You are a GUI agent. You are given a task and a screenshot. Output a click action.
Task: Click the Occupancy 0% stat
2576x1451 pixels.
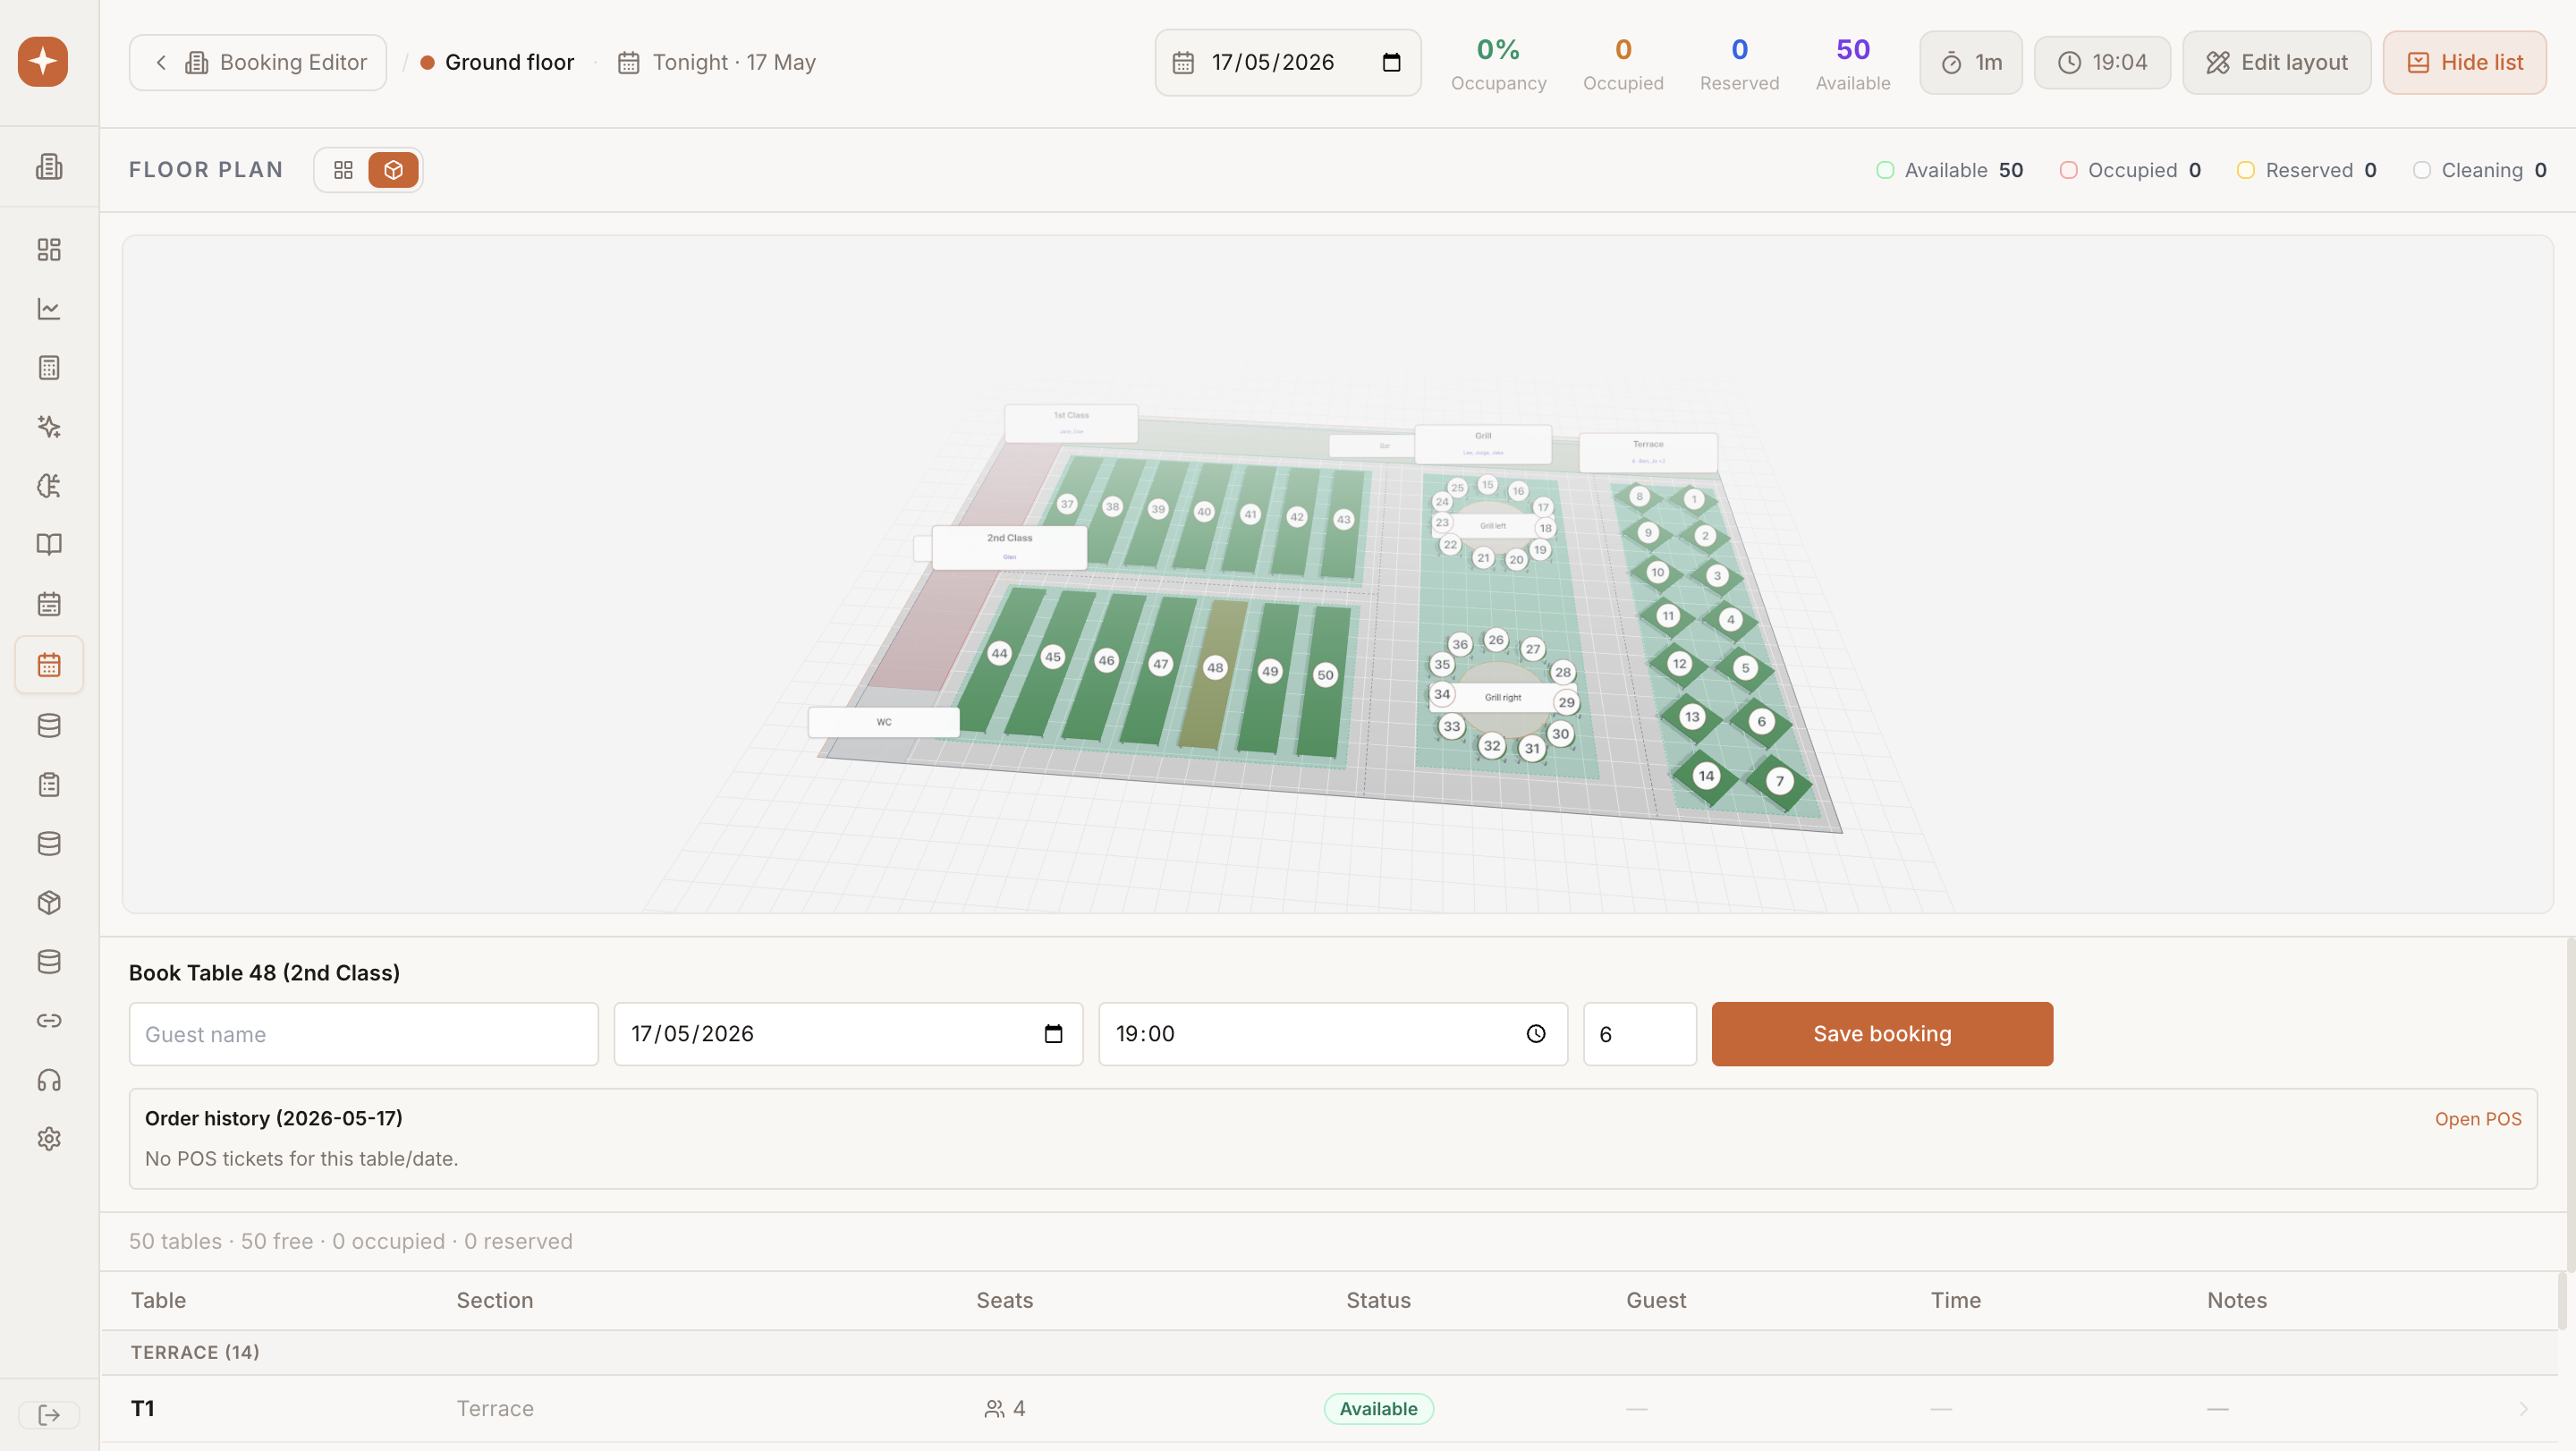pyautogui.click(x=1498, y=63)
